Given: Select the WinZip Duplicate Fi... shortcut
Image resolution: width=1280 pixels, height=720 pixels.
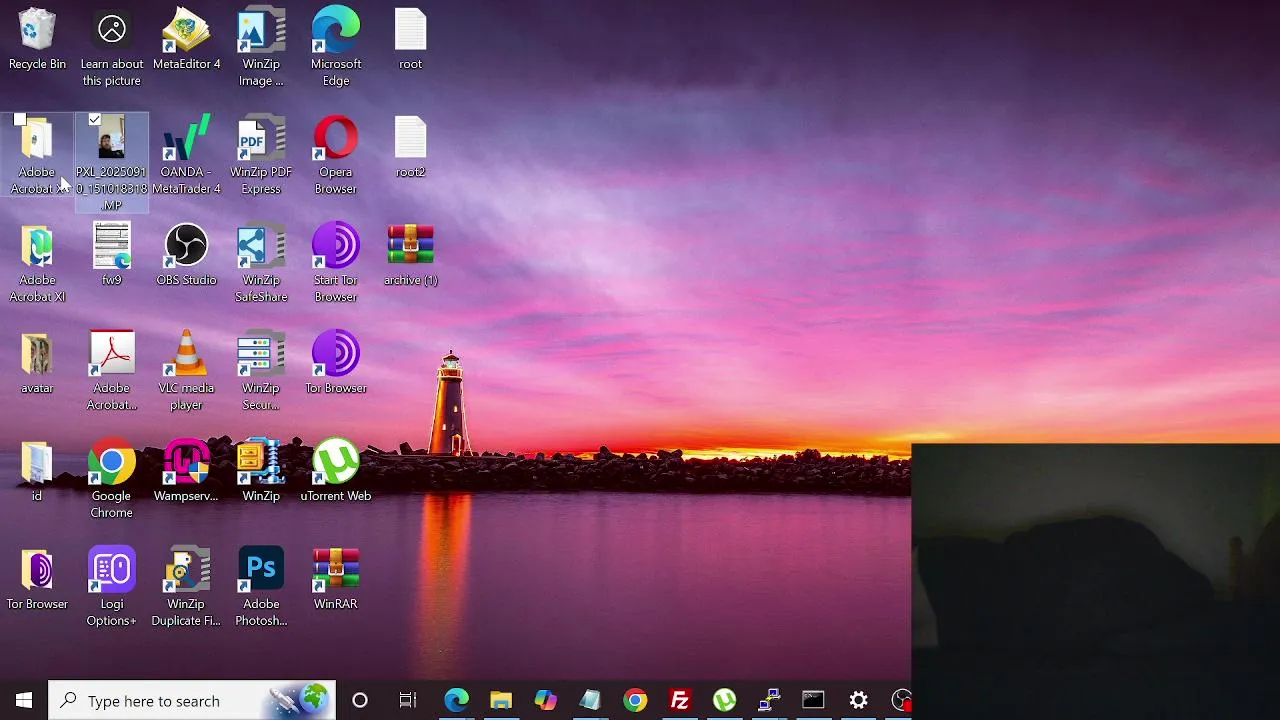Looking at the screenshot, I should [186, 588].
